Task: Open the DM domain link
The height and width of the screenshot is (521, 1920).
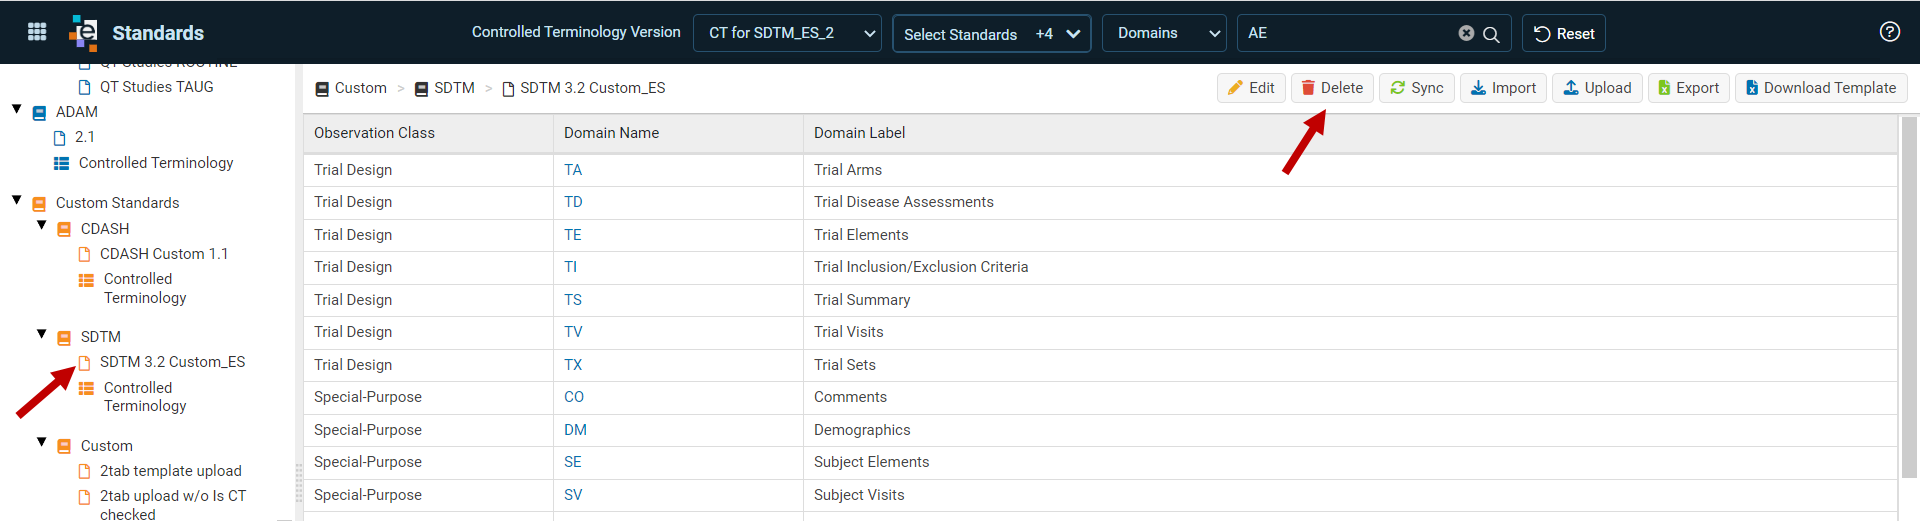Action: tap(575, 430)
